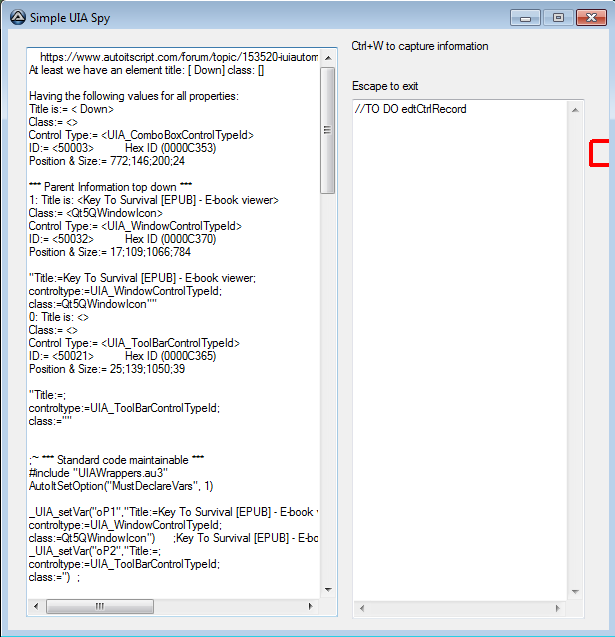
Task: Click "At least we have an element title" line
Action: coord(147,70)
